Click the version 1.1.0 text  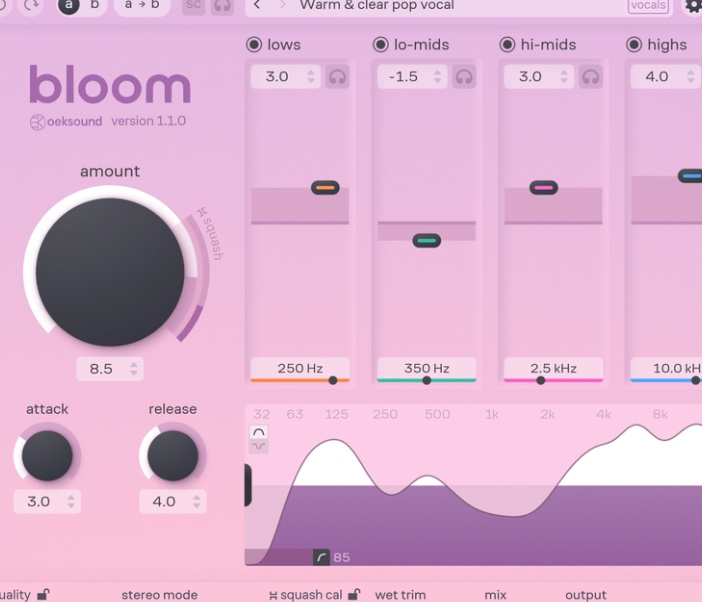(149, 121)
